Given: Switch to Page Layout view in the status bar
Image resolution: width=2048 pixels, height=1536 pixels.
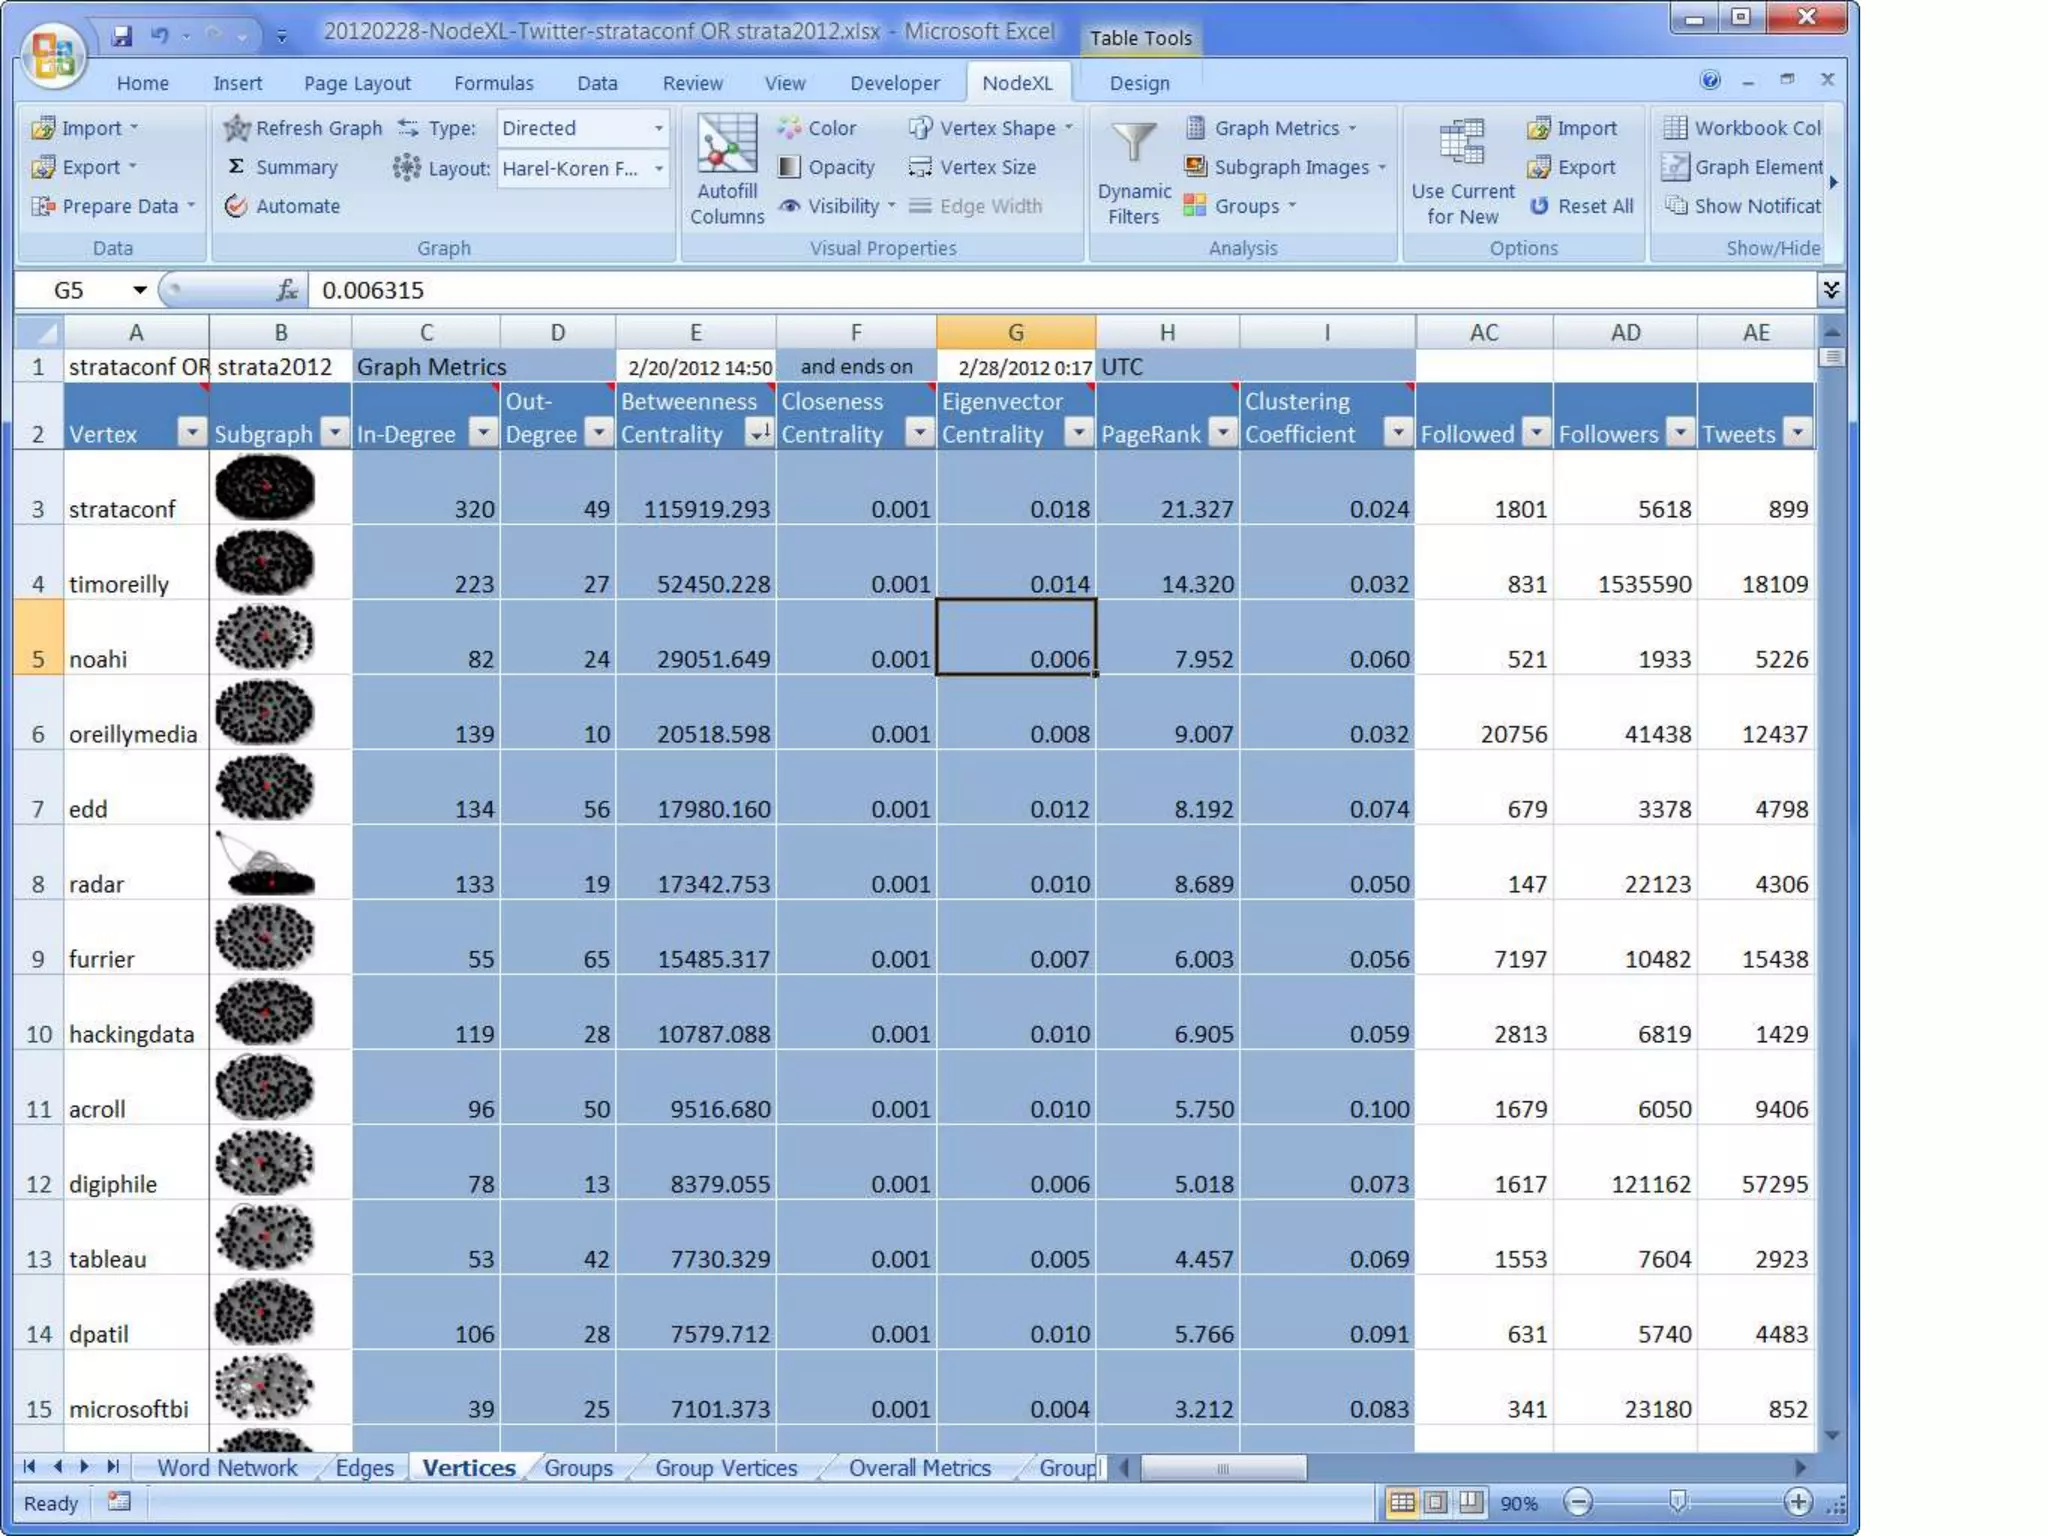Looking at the screenshot, I should point(1436,1502).
